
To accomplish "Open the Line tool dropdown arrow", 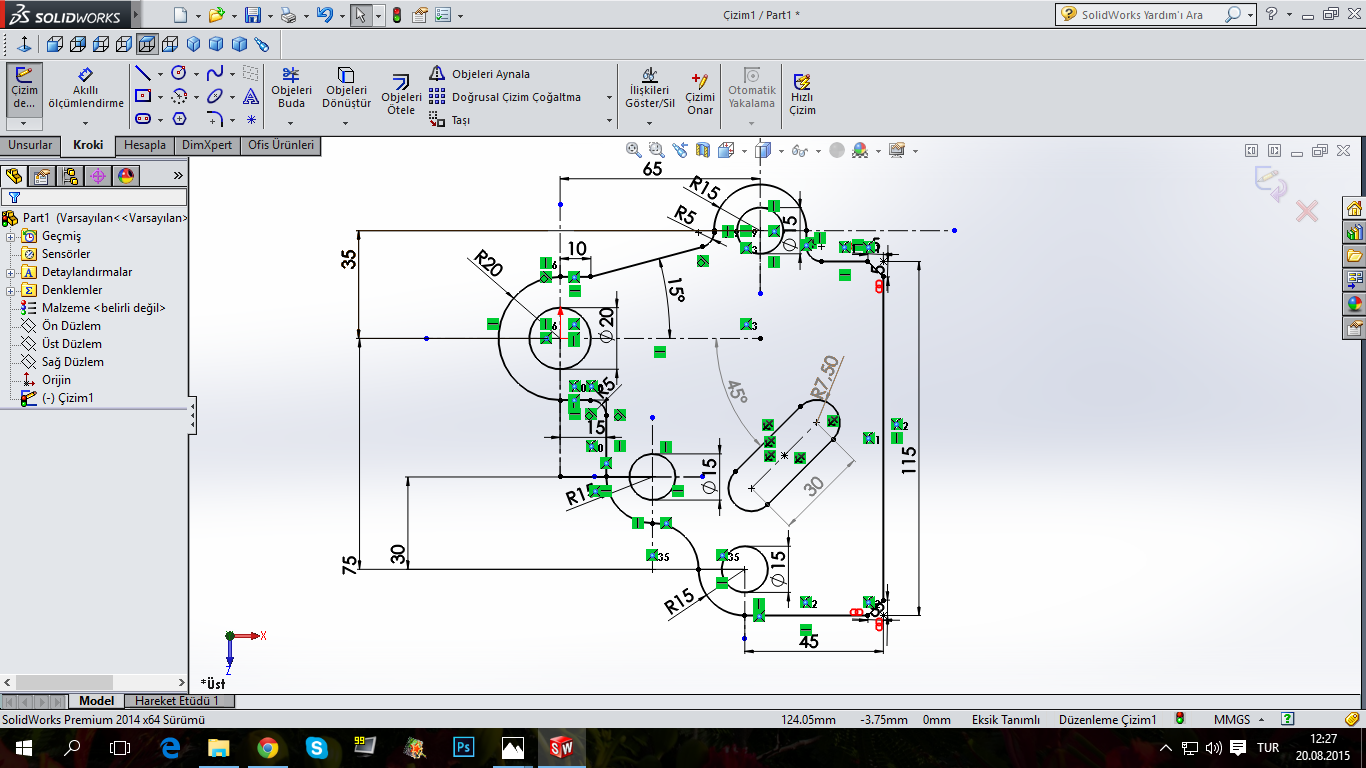I will 160,74.
